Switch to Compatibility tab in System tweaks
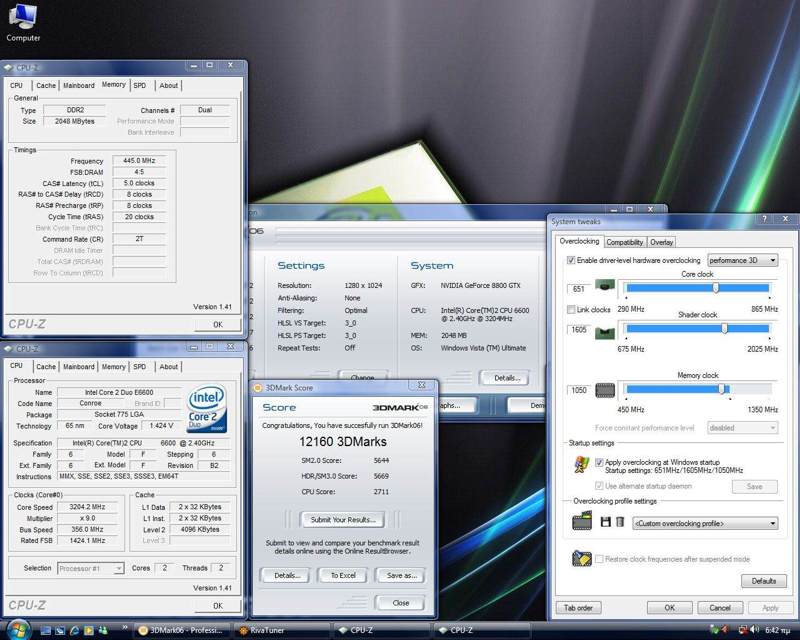800x640 pixels. [624, 242]
